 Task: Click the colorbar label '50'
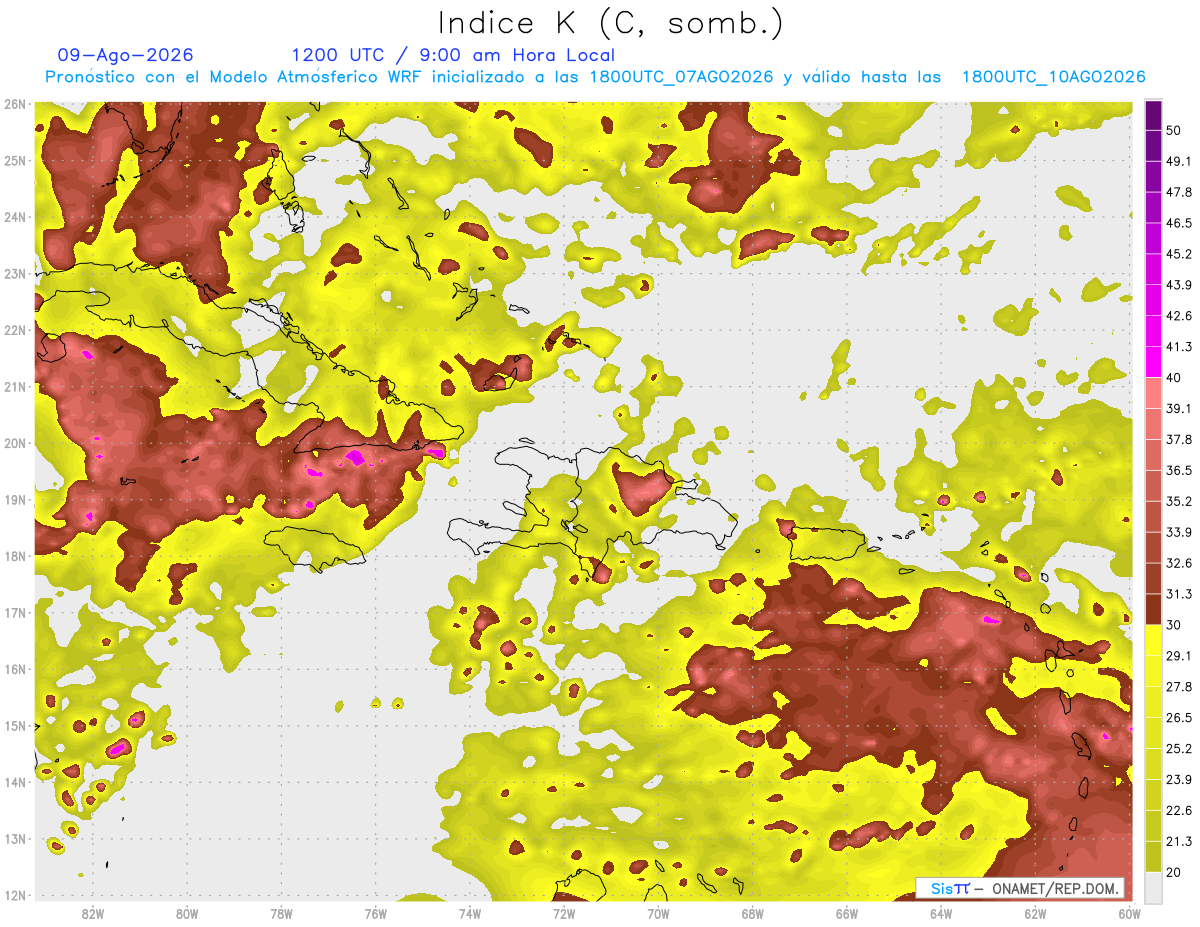(x=1174, y=131)
